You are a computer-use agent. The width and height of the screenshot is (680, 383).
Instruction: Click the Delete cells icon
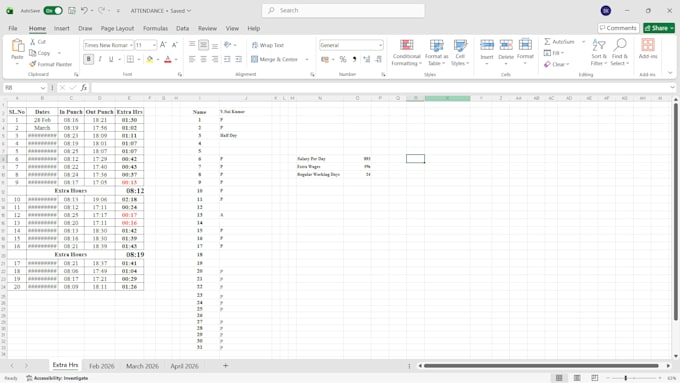[506, 45]
